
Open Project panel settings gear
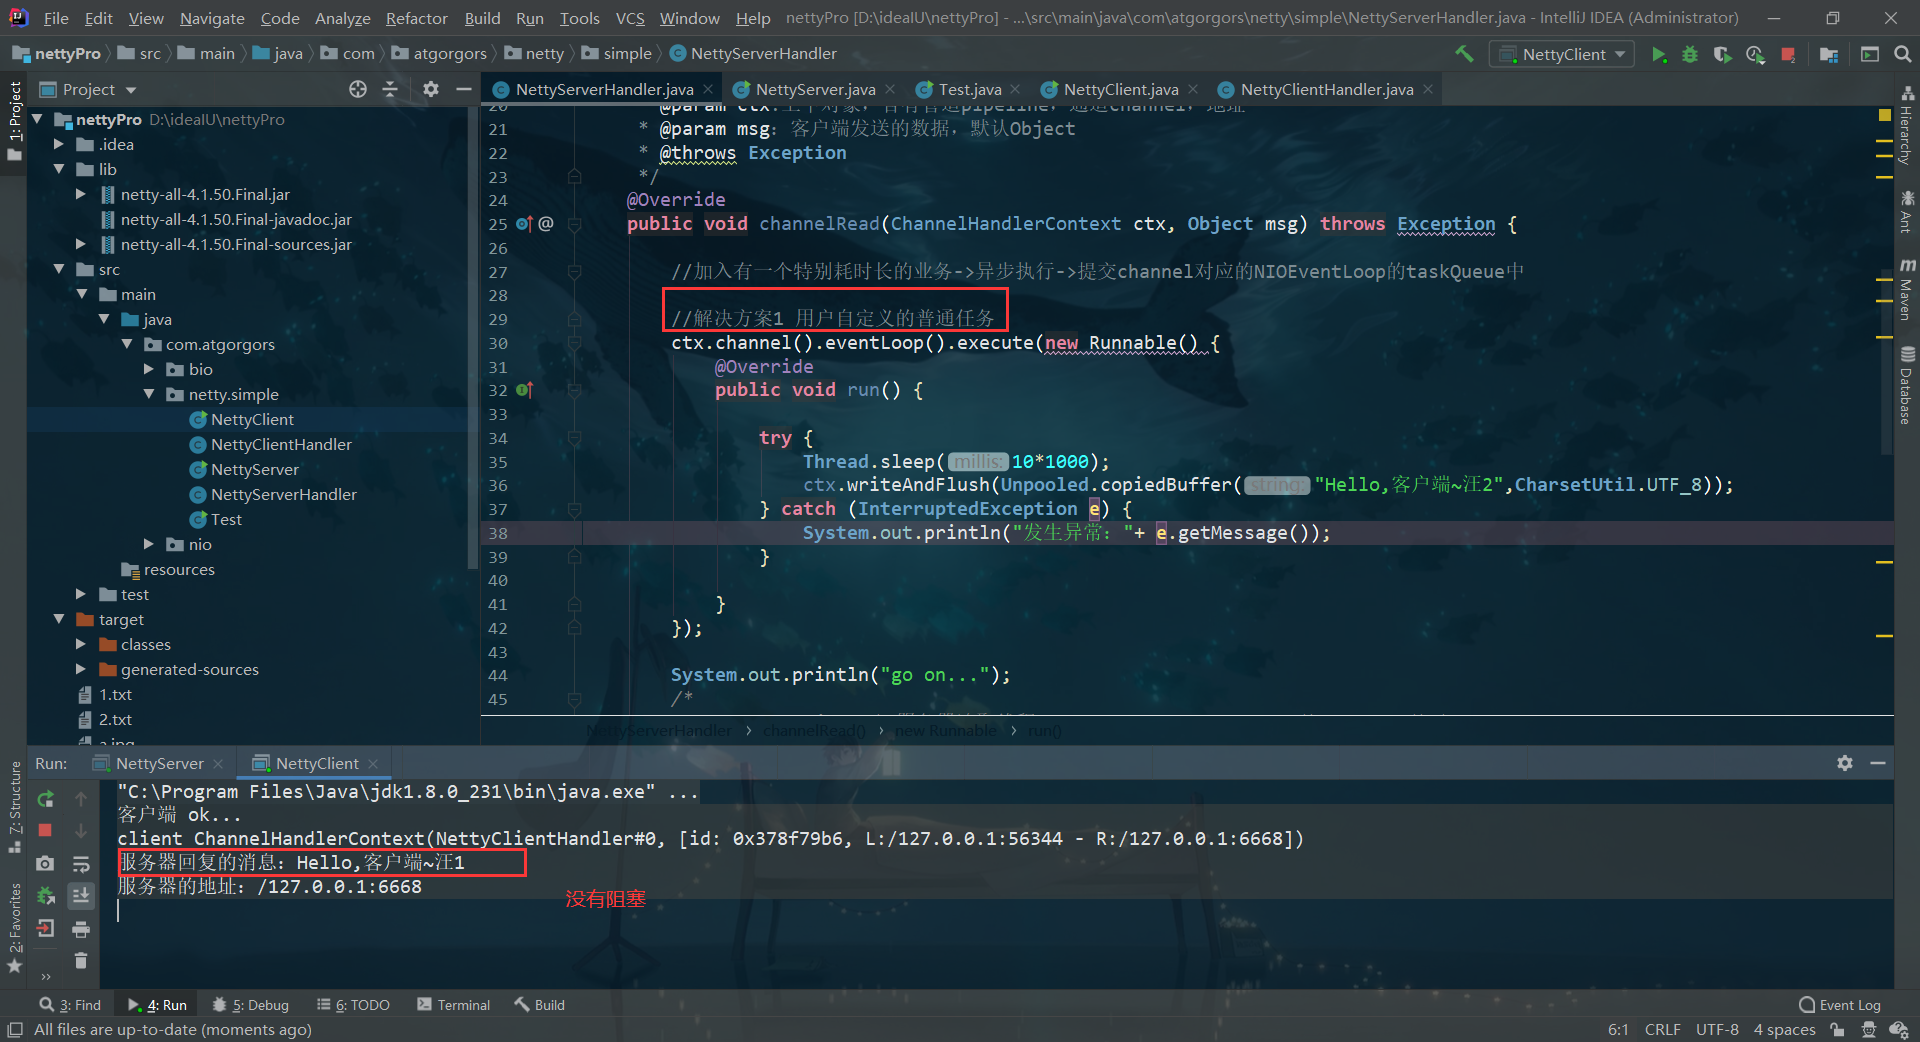(431, 89)
